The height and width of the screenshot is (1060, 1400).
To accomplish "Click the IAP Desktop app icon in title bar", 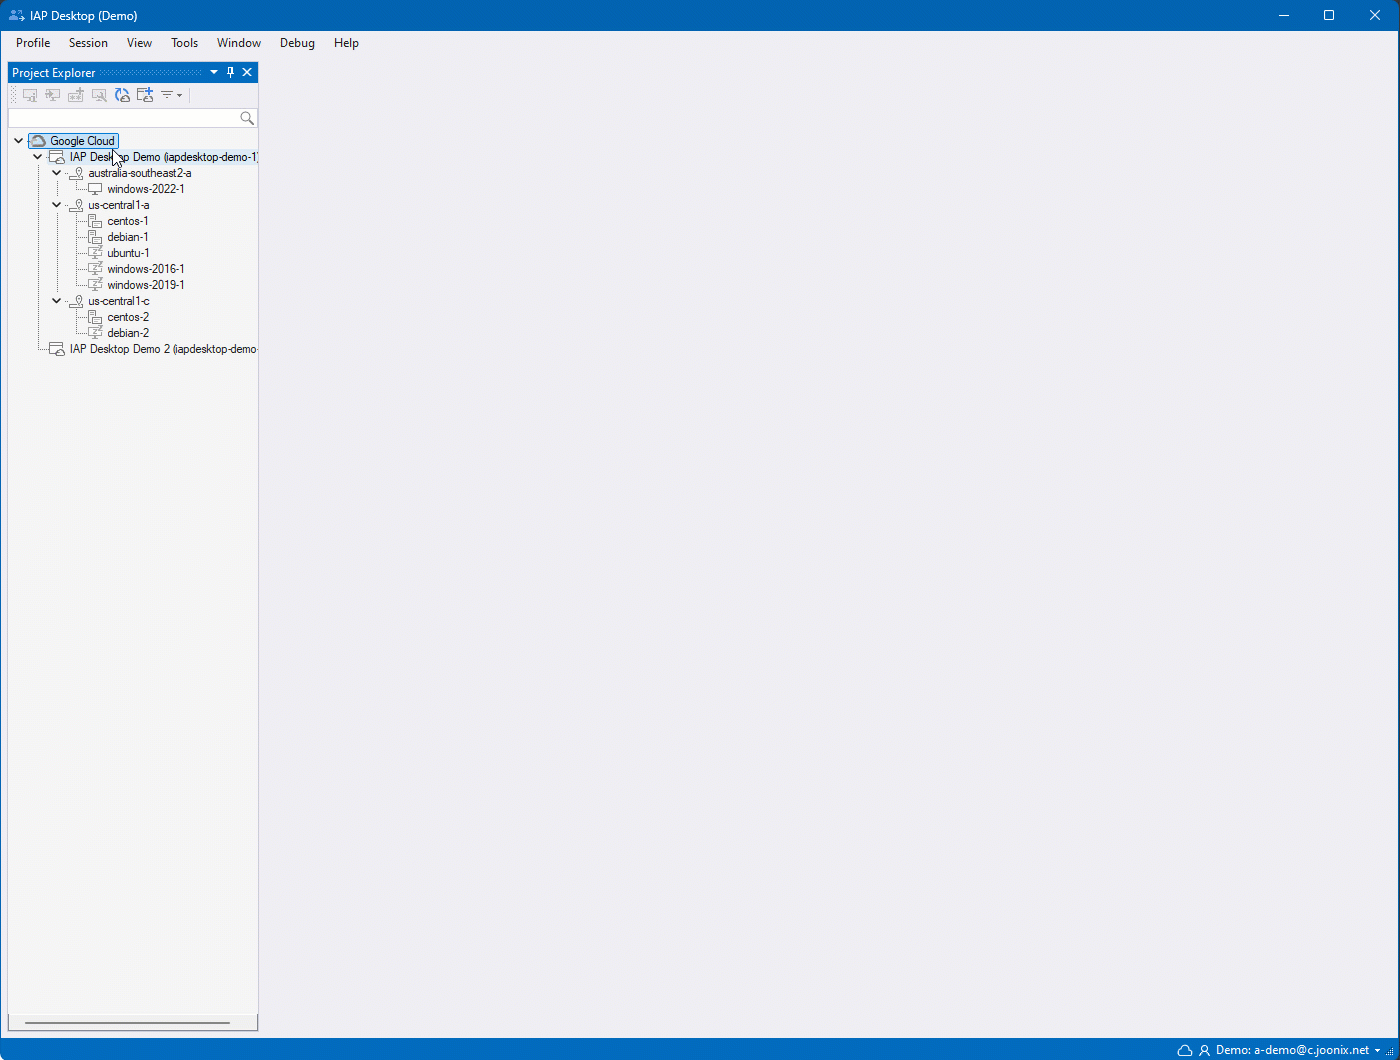I will tap(17, 15).
